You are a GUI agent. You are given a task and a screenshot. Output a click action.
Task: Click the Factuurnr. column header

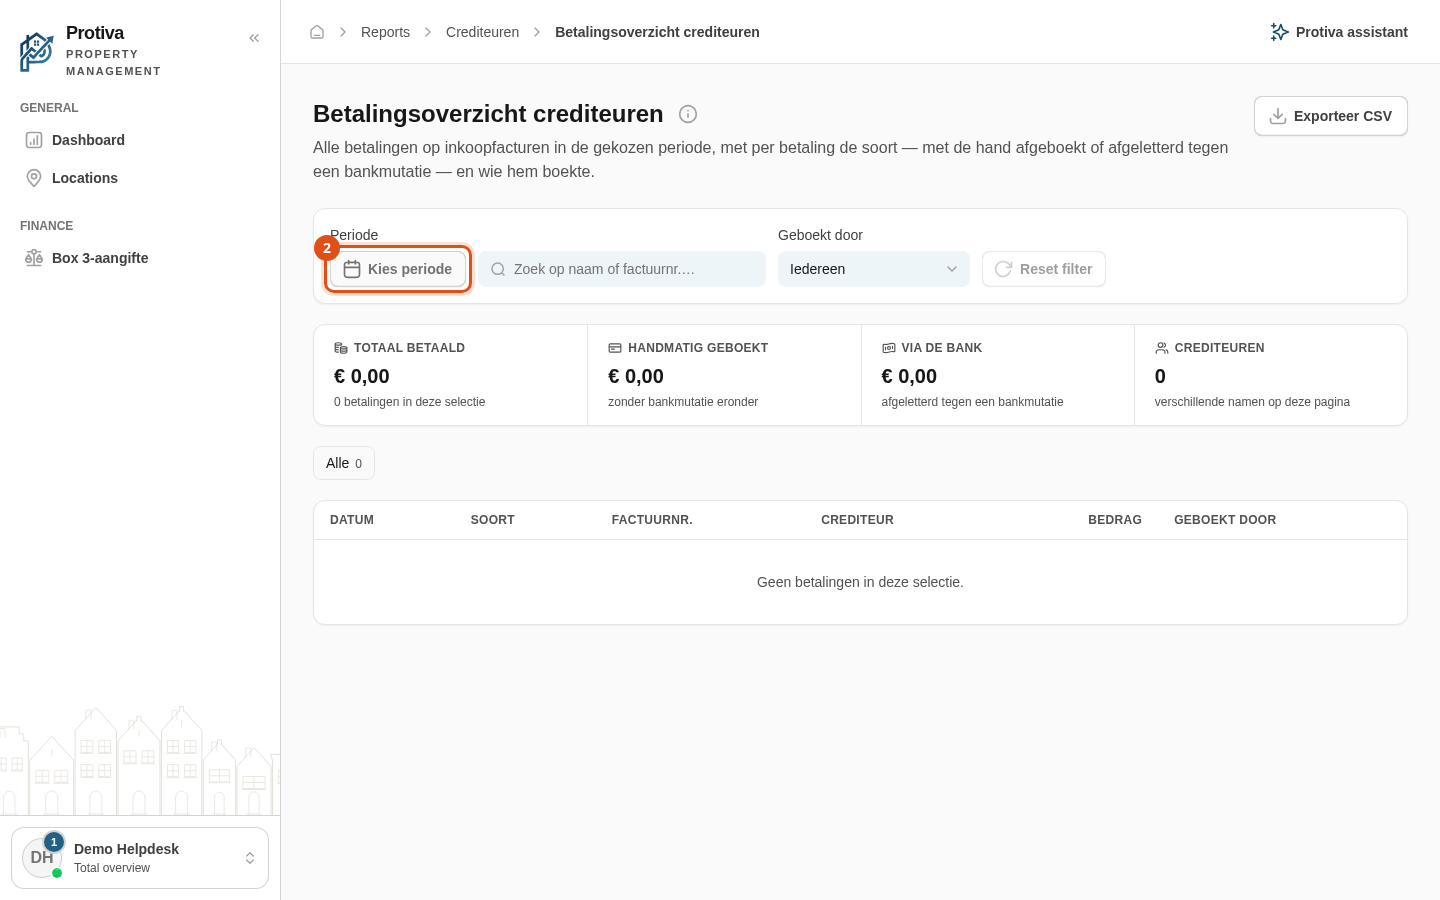pyautogui.click(x=652, y=520)
